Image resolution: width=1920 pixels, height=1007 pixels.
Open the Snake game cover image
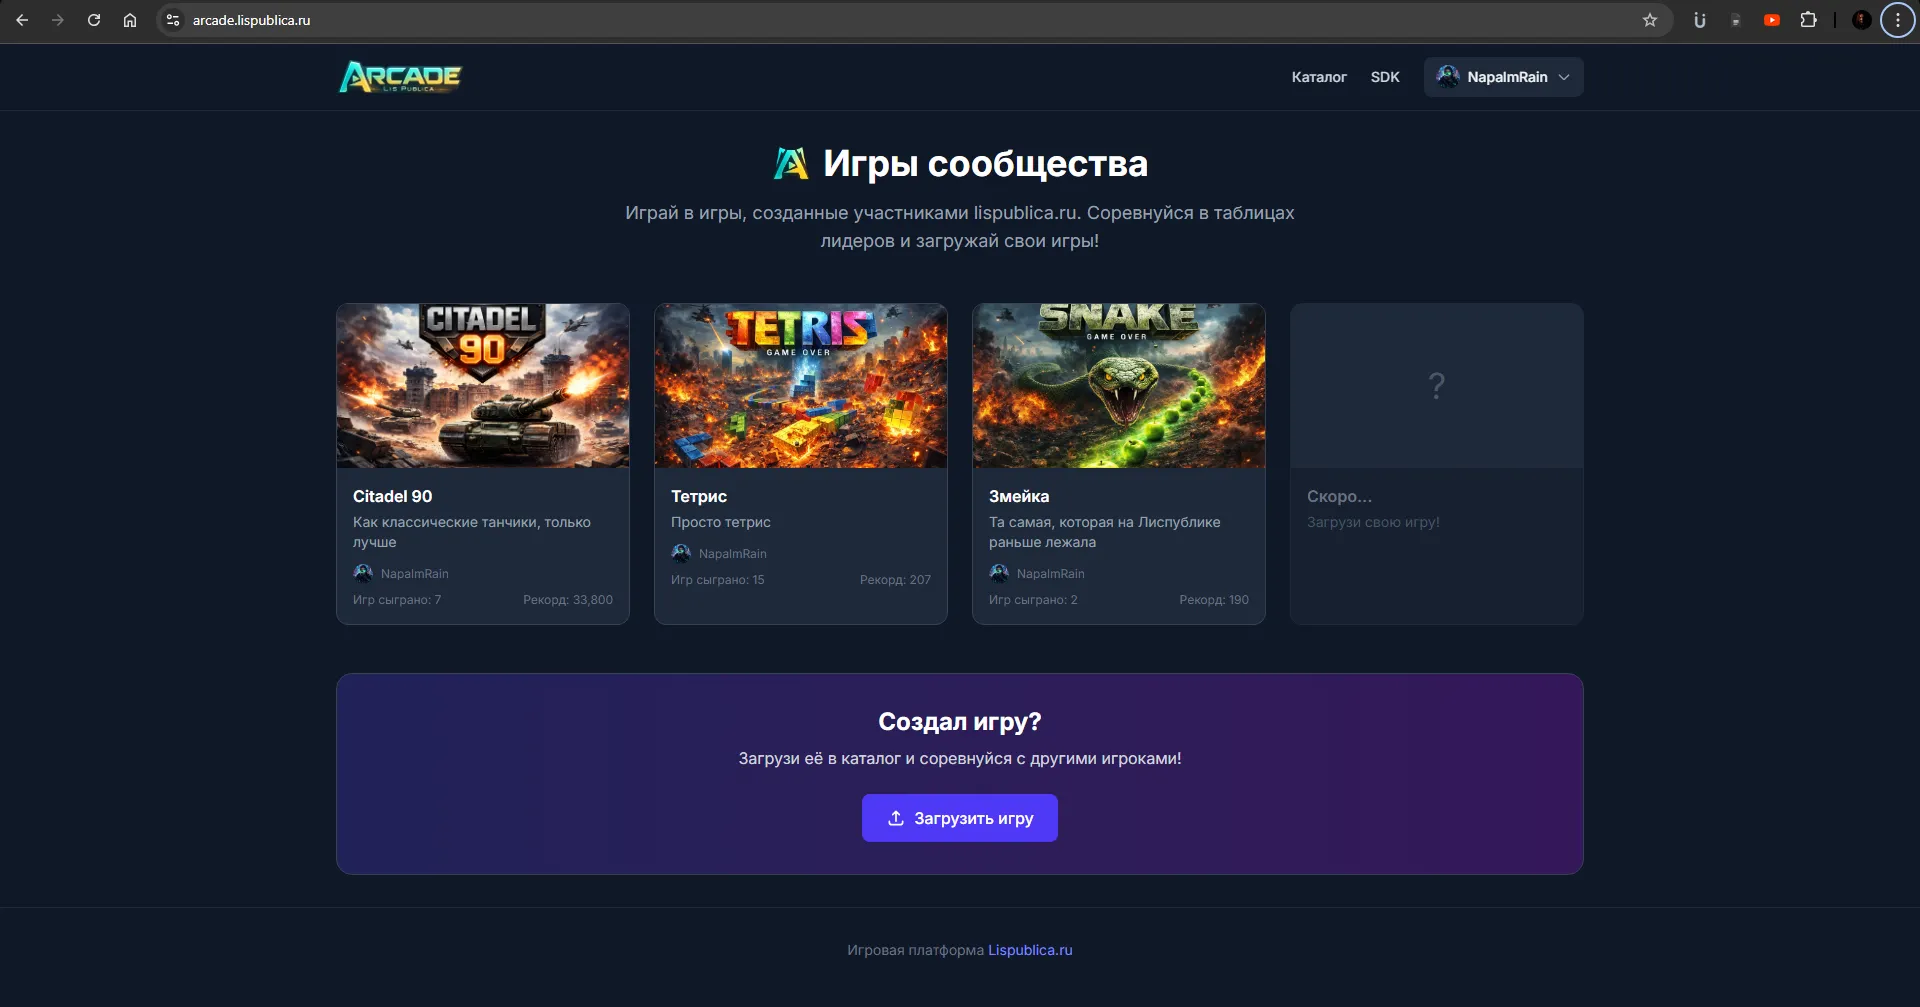(1119, 386)
